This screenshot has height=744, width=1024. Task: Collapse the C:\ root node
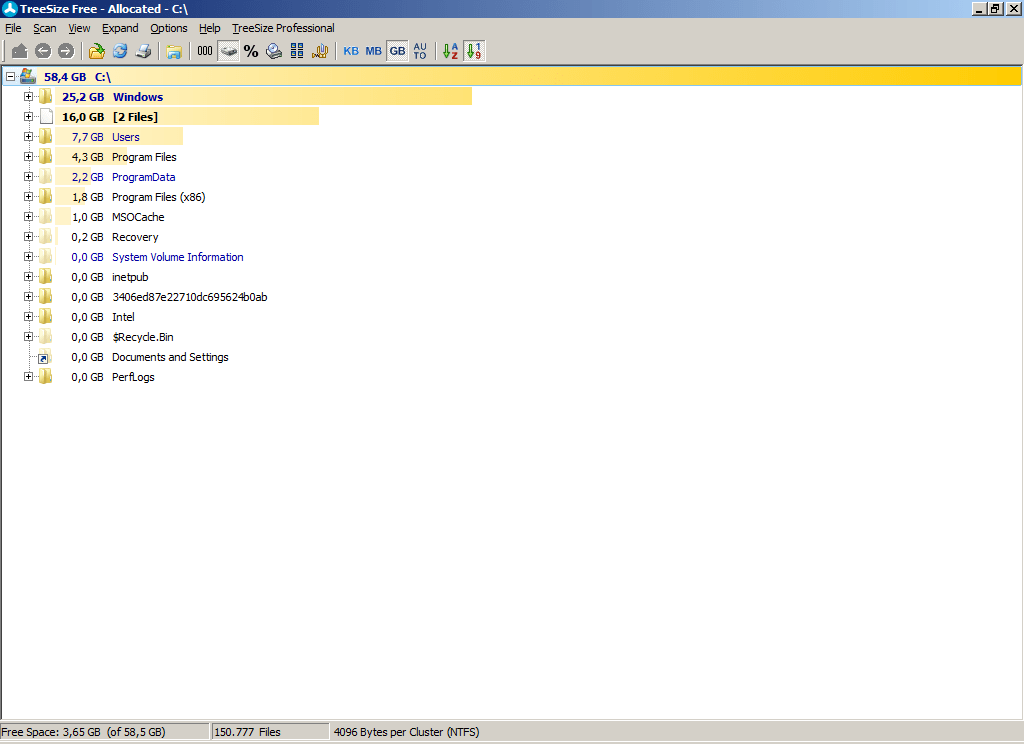(x=10, y=76)
